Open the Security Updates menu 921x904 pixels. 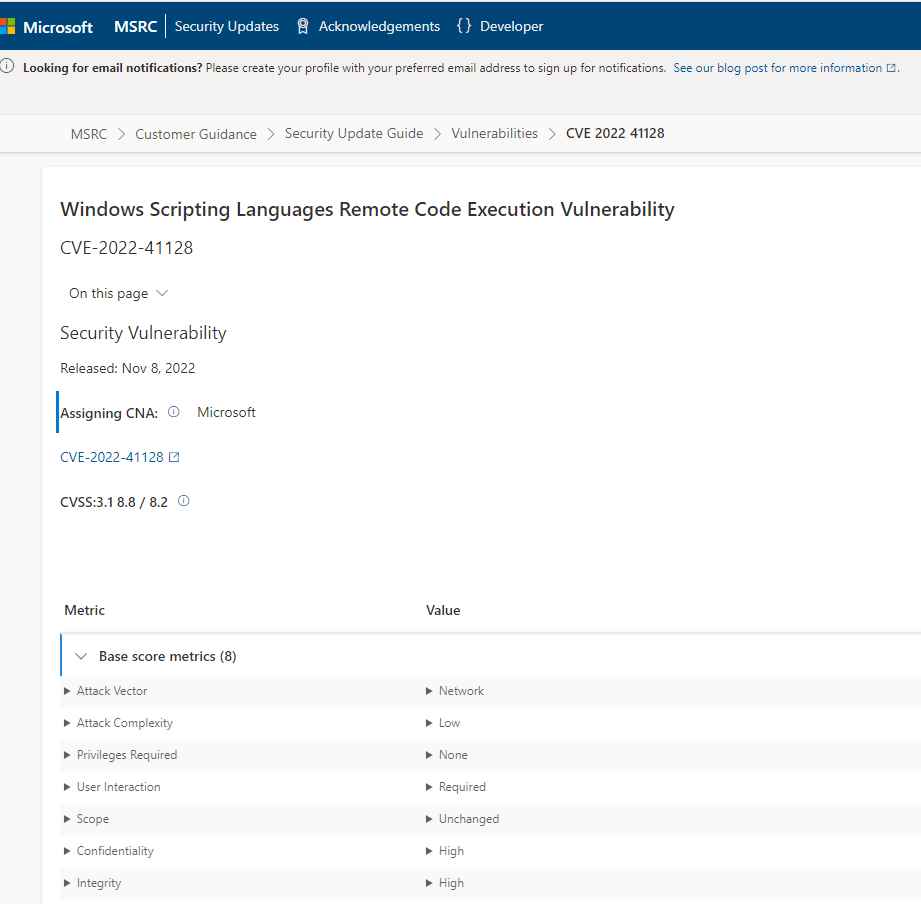[227, 26]
